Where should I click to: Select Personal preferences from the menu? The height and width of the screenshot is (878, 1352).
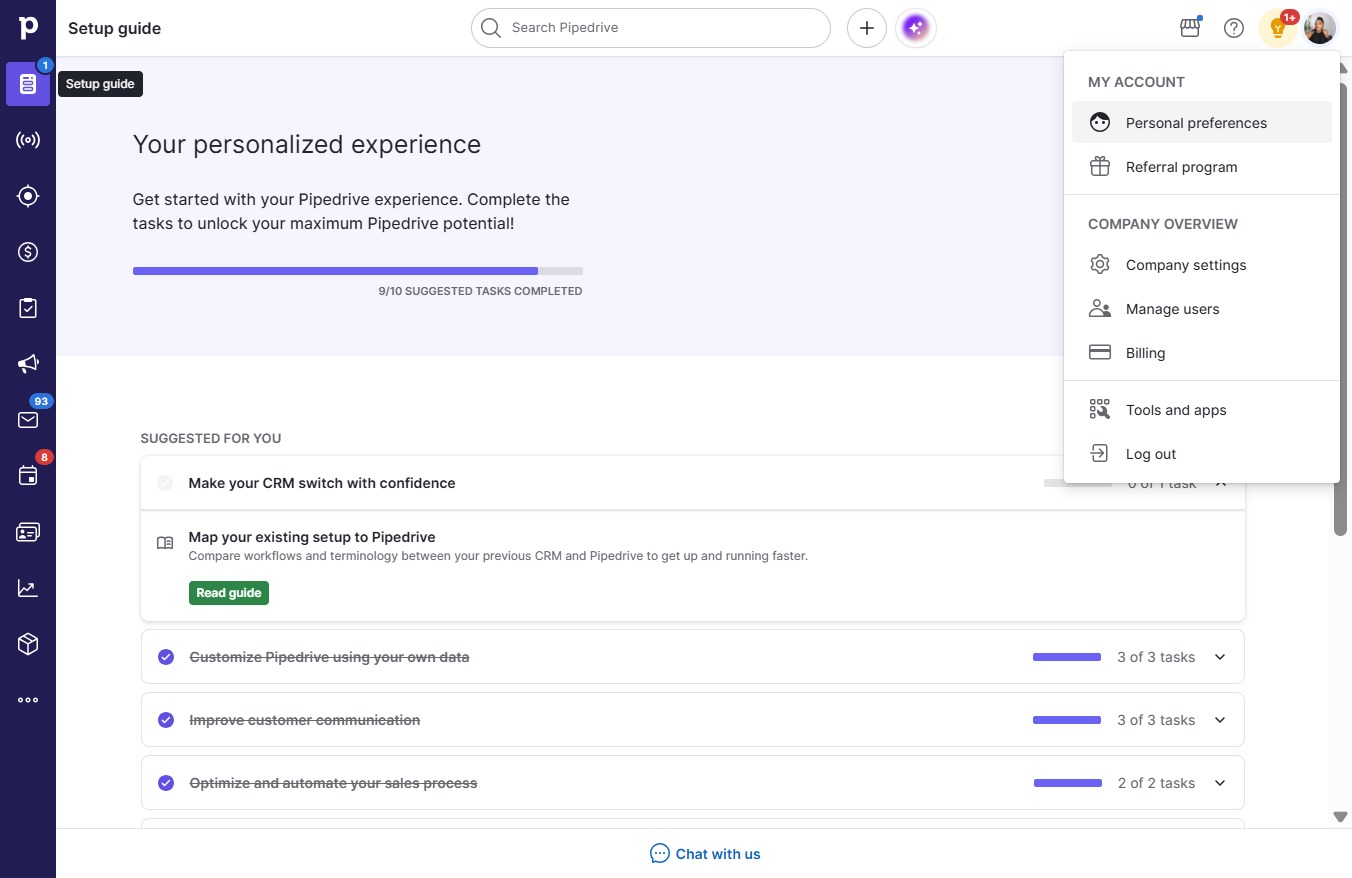(1202, 122)
